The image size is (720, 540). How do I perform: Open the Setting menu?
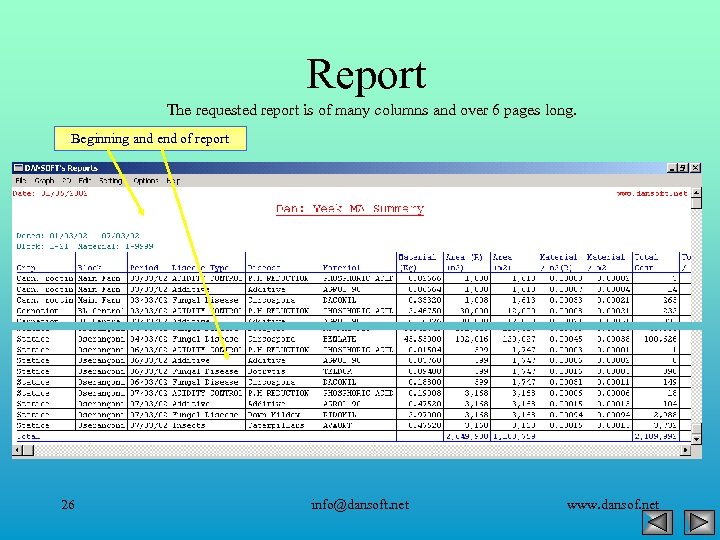point(111,180)
